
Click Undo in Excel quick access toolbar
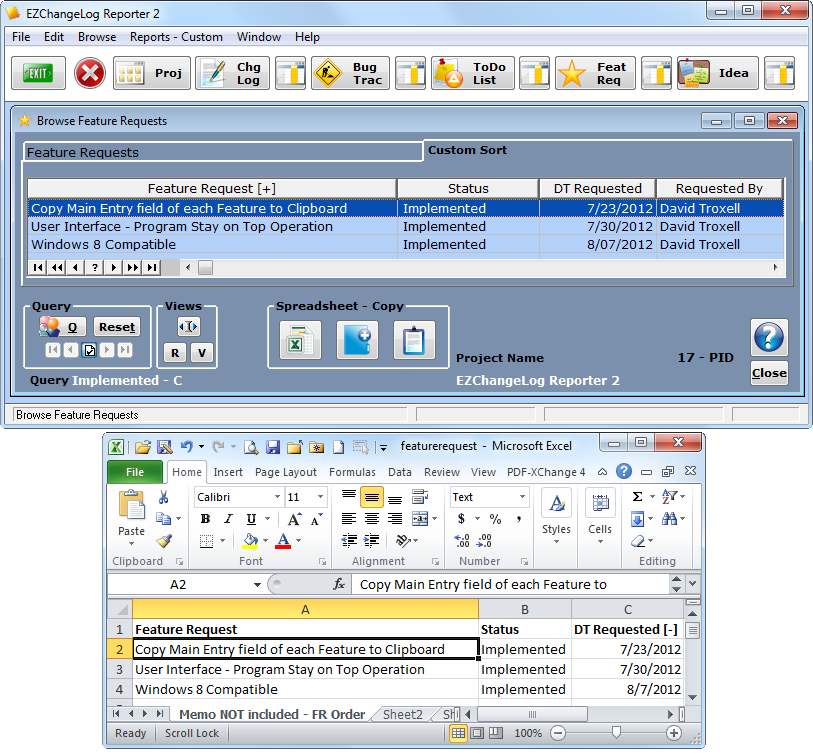pos(187,446)
